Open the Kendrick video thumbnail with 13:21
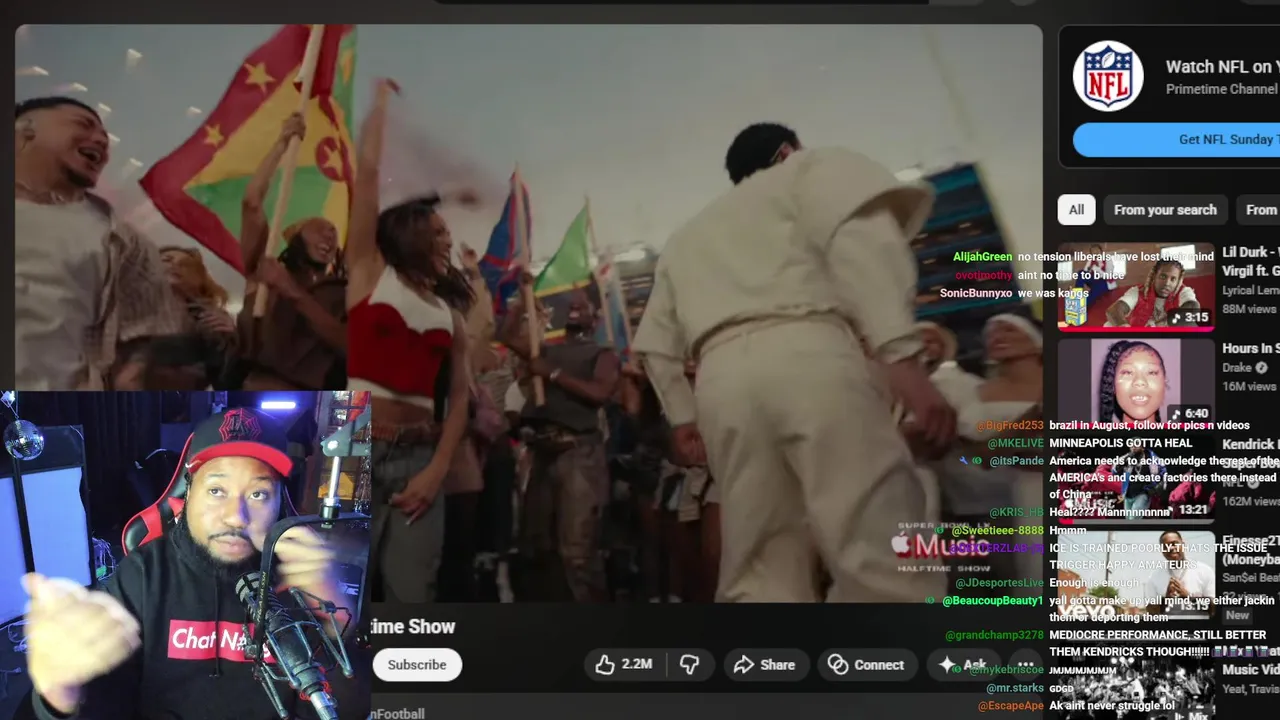 (x=1136, y=479)
